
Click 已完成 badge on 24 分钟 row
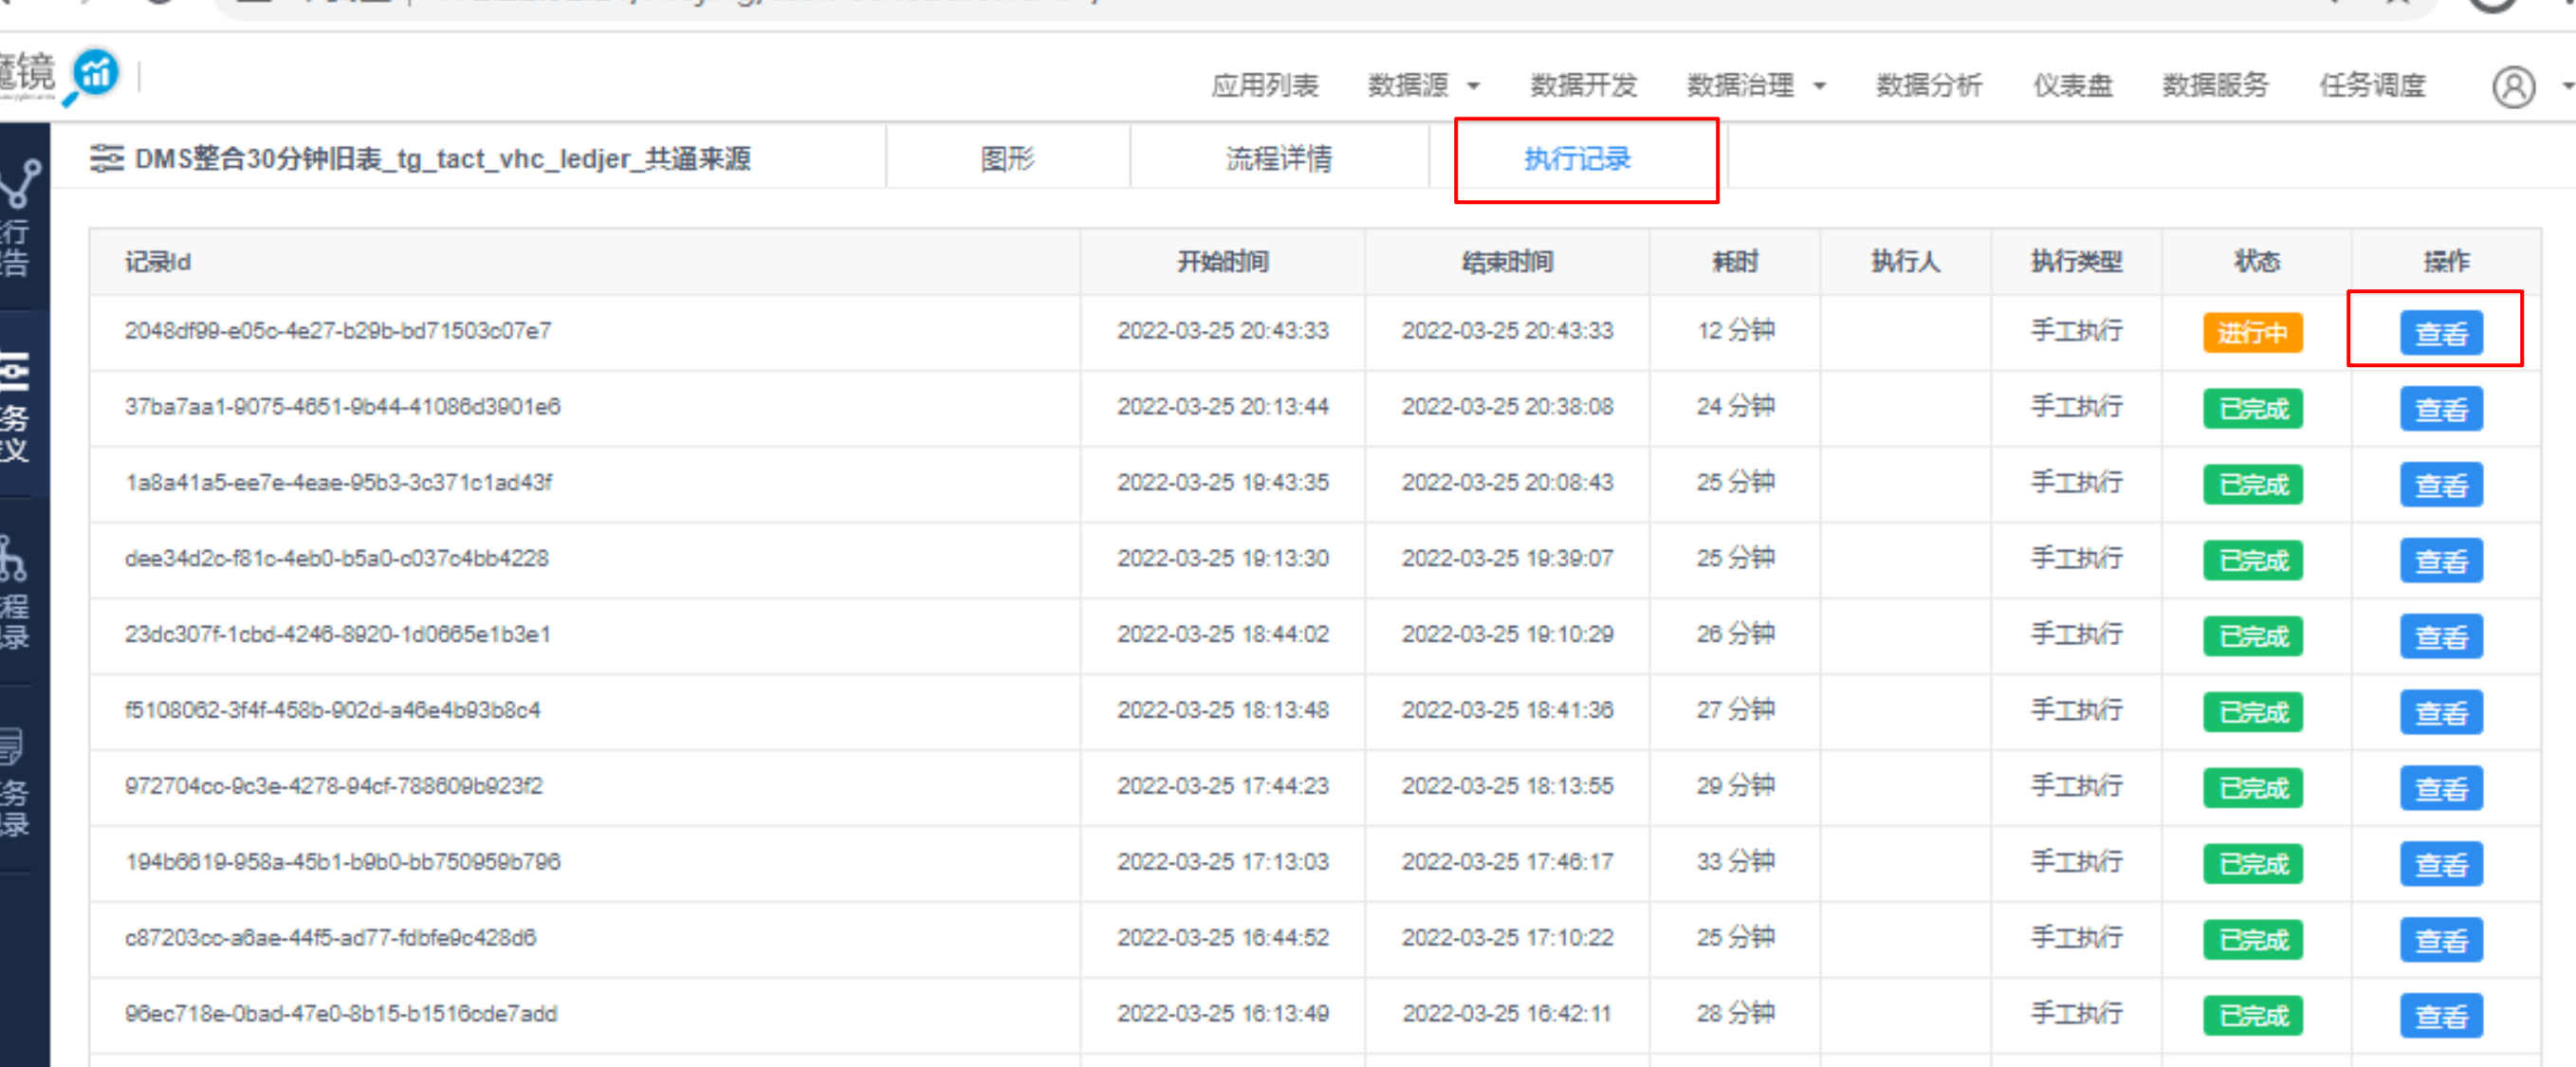click(x=2252, y=409)
